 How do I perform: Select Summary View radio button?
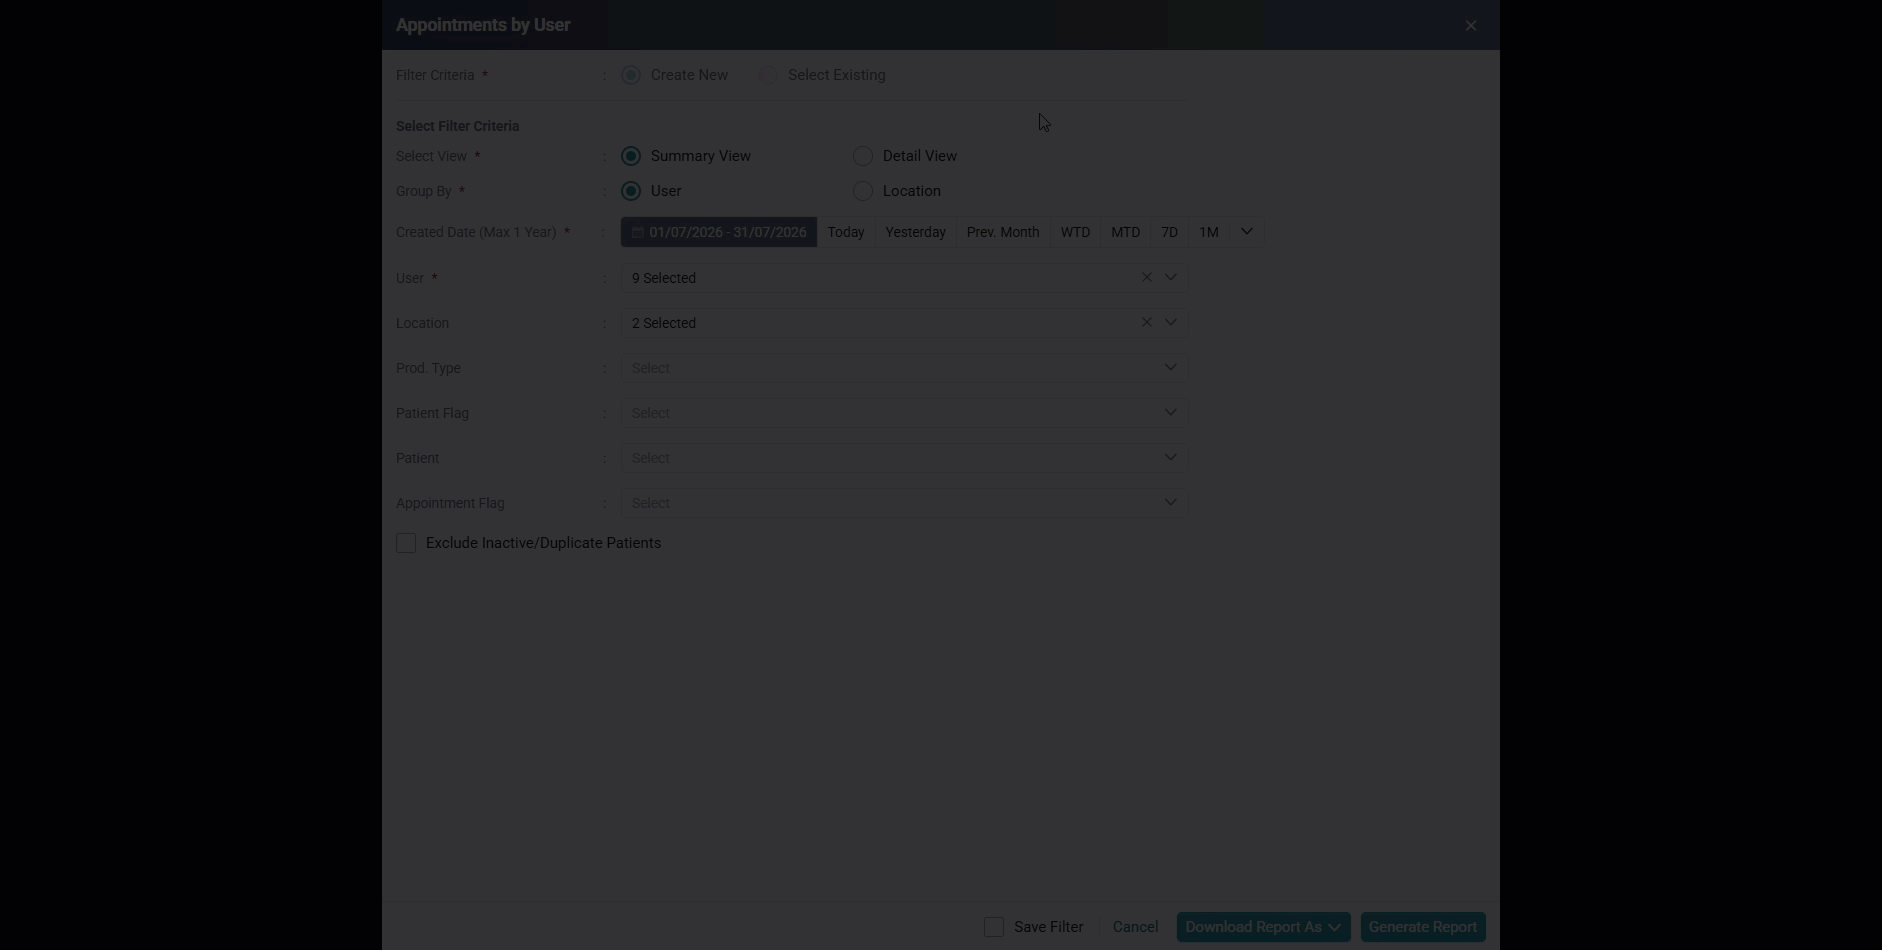pos(631,156)
